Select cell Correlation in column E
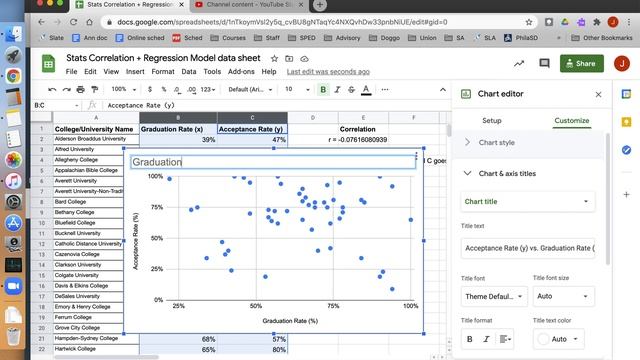This screenshot has width=640, height=360. [363, 129]
